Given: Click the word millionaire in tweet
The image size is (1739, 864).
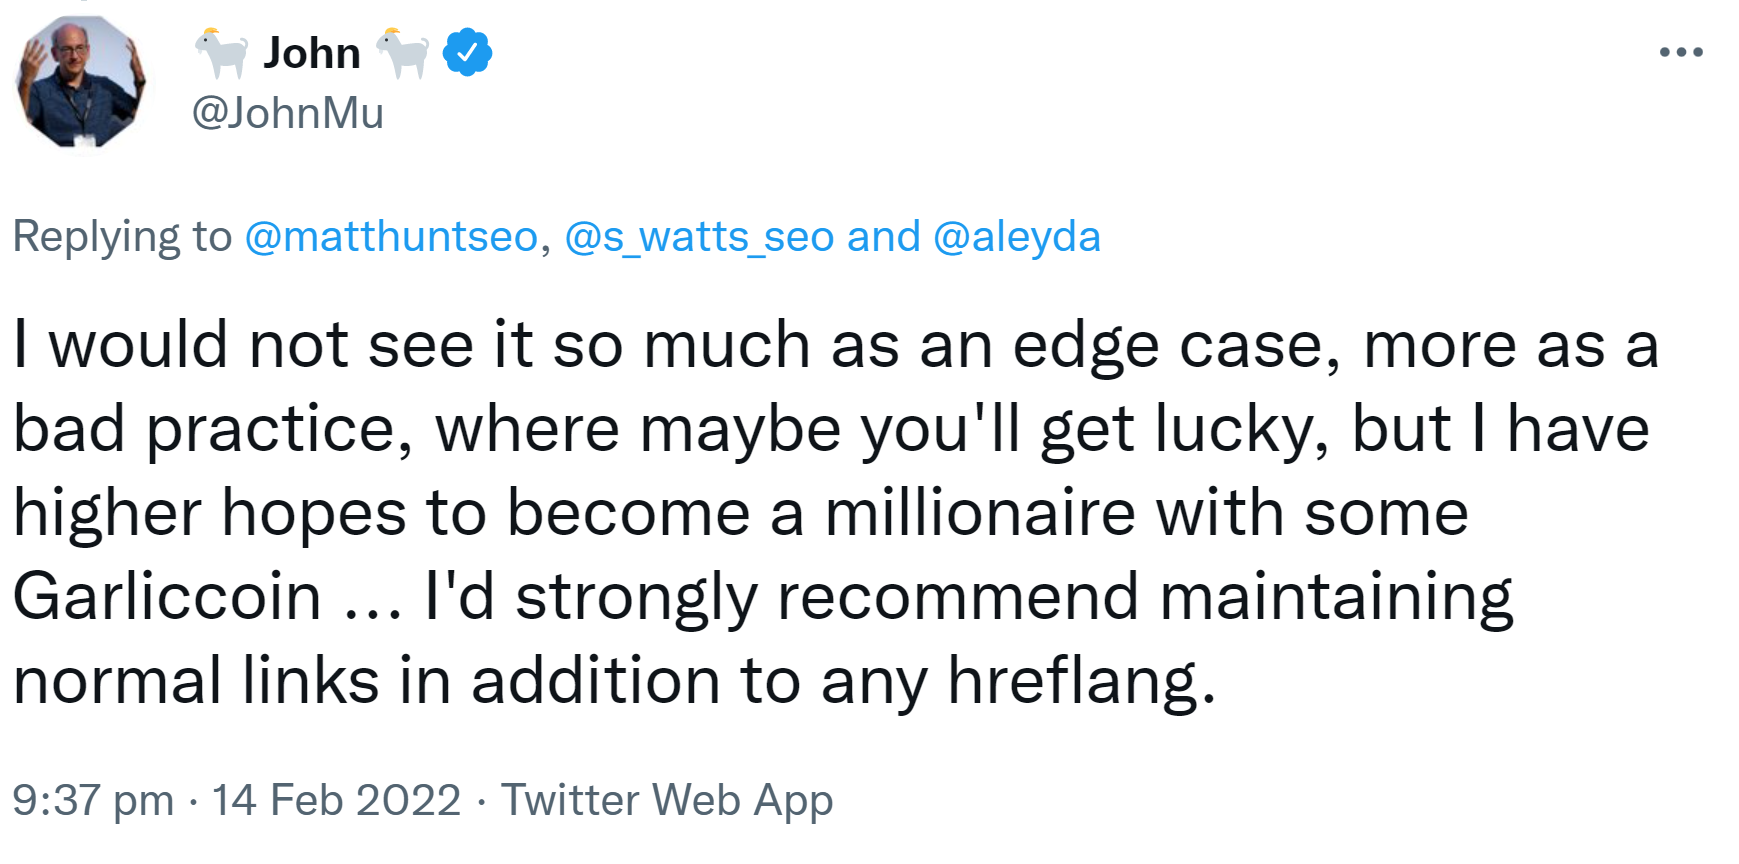Looking at the screenshot, I should [x=980, y=513].
